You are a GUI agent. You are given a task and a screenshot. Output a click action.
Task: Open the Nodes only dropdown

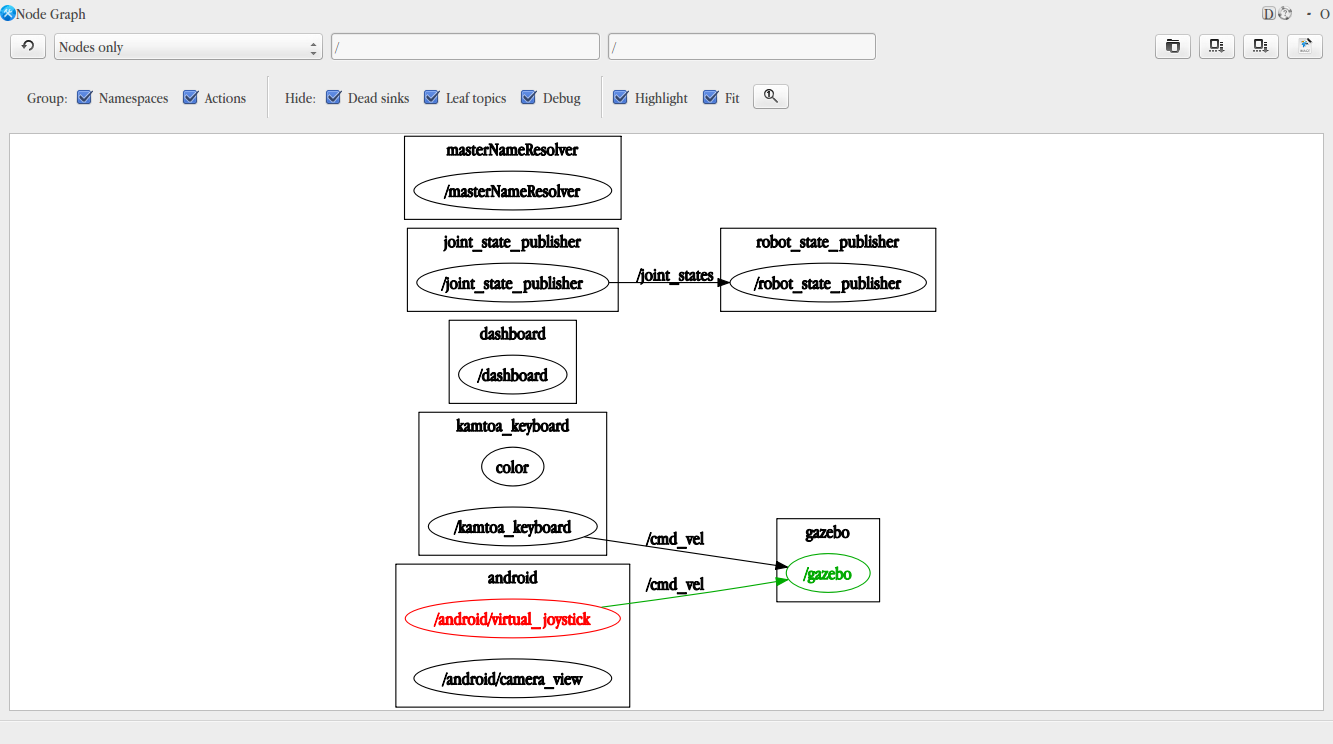click(x=188, y=47)
